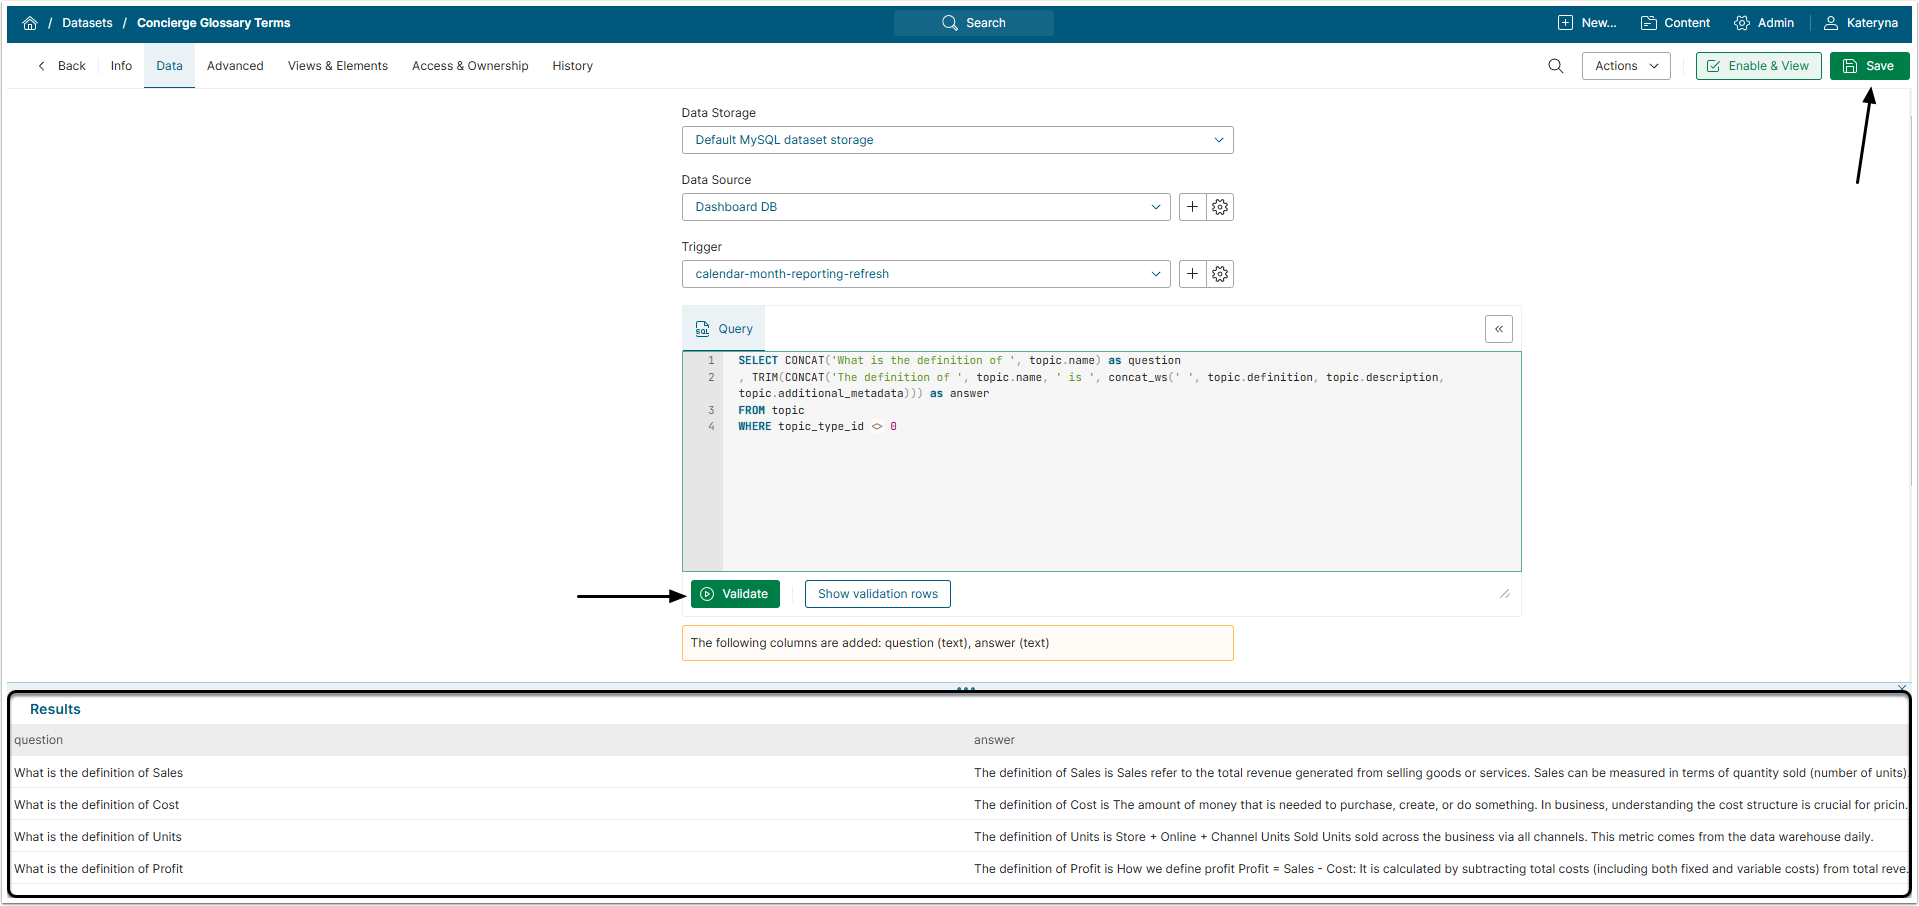Open Trigger settings gear icon
The height and width of the screenshot is (906, 1919).
pyautogui.click(x=1220, y=274)
